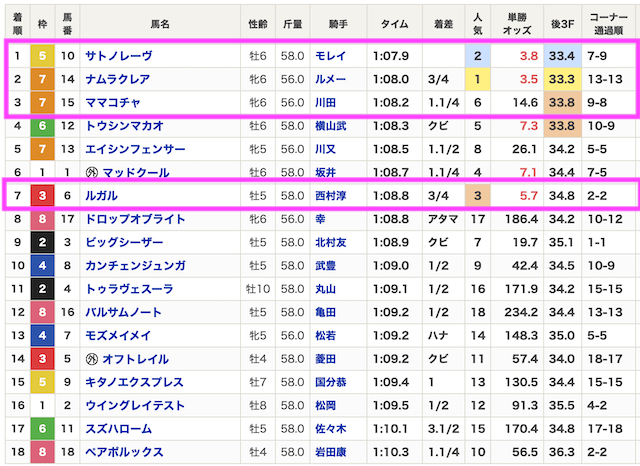Click the odds value 14.6
The height and width of the screenshot is (466, 640).
point(525,102)
